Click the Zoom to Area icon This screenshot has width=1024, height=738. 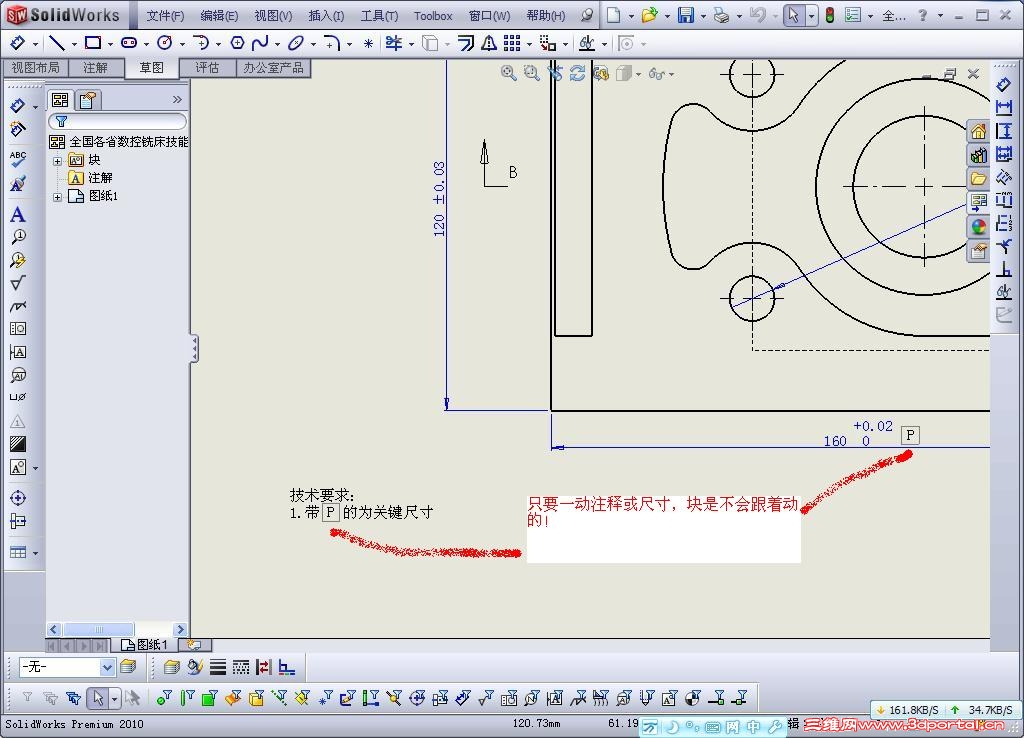pyautogui.click(x=532, y=73)
